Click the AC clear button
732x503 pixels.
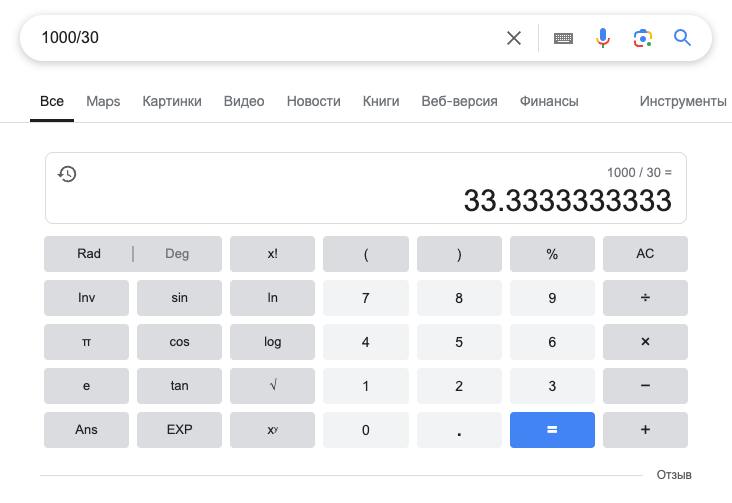(645, 254)
